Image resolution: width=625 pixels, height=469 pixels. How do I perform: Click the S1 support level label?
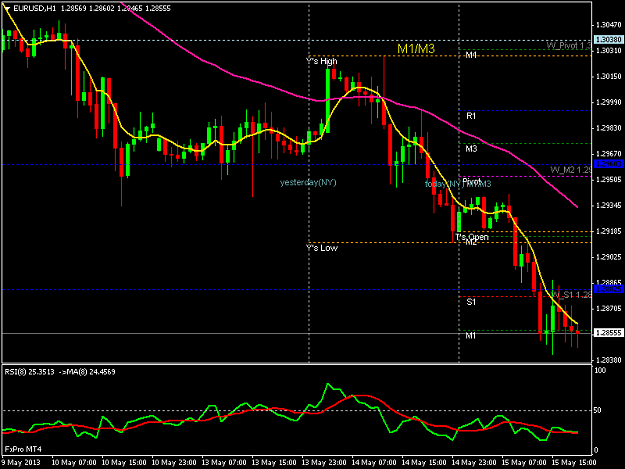(x=471, y=302)
